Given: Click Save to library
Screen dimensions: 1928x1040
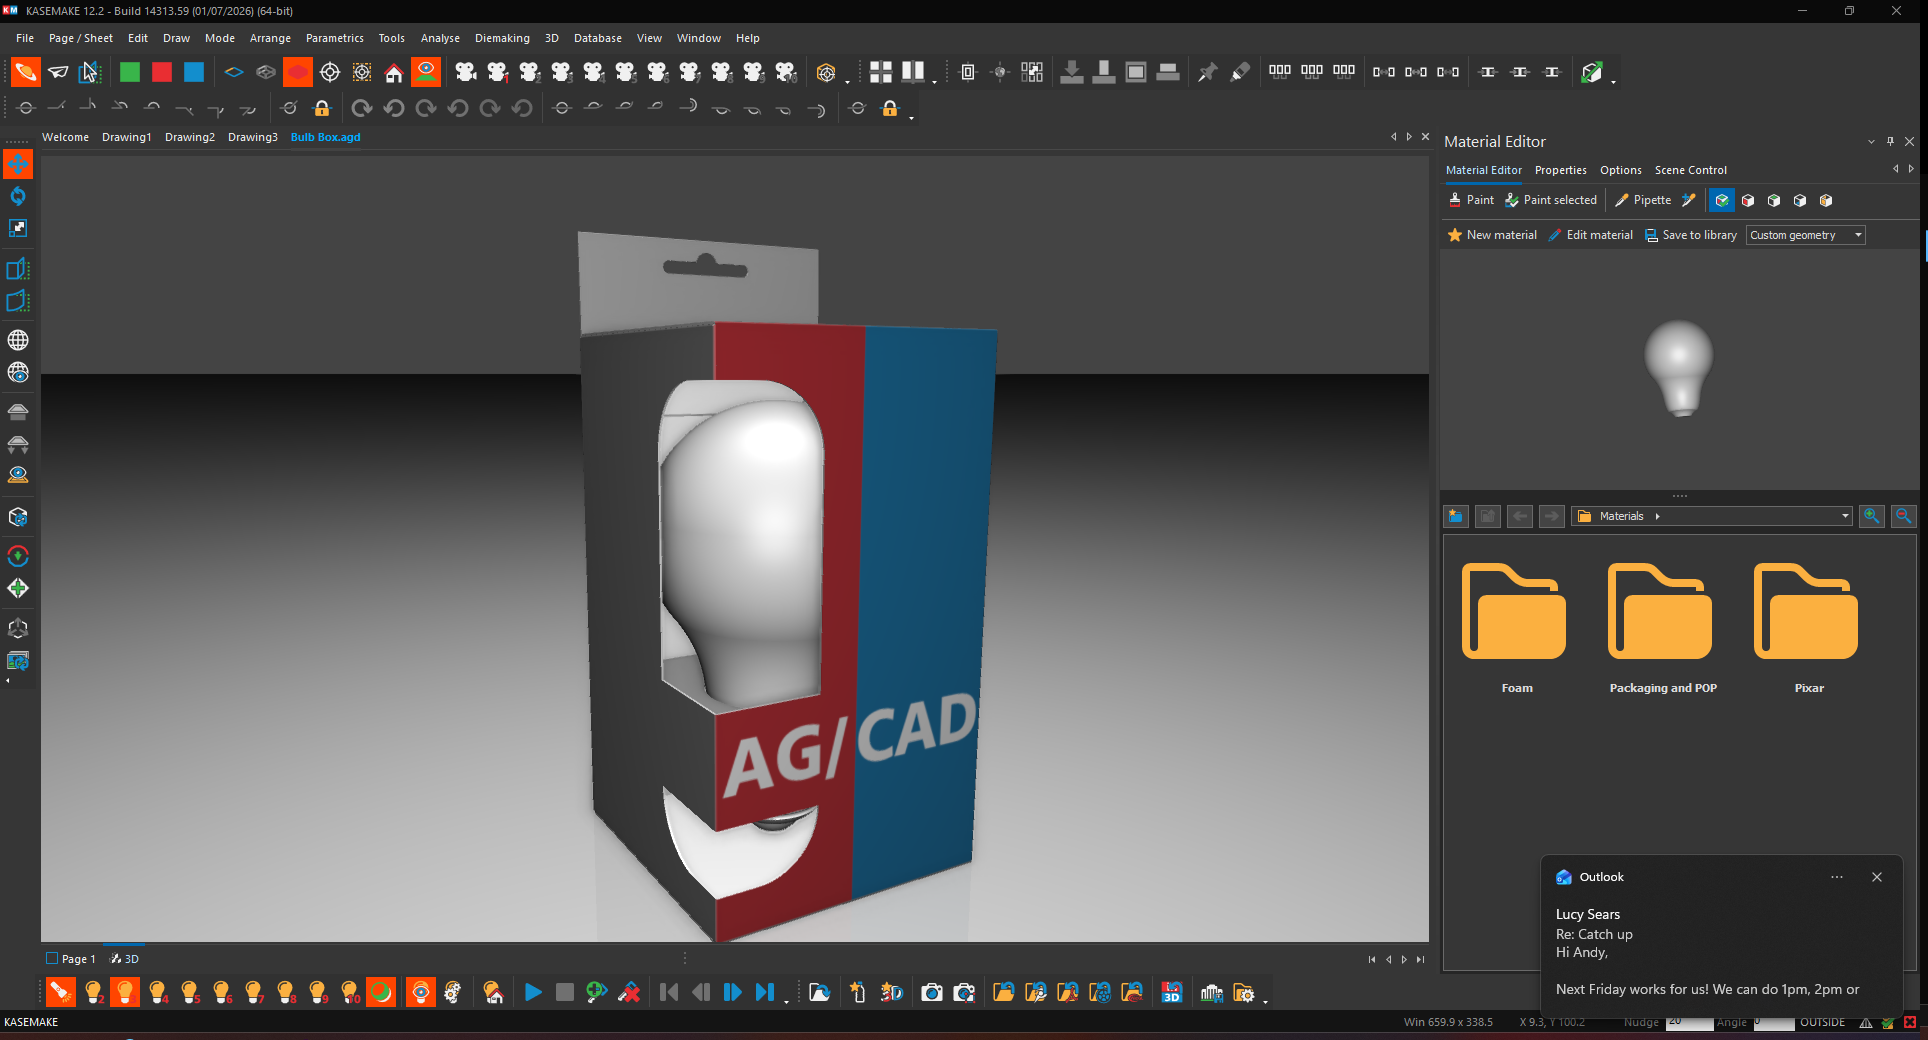Looking at the screenshot, I should click(x=1691, y=235).
